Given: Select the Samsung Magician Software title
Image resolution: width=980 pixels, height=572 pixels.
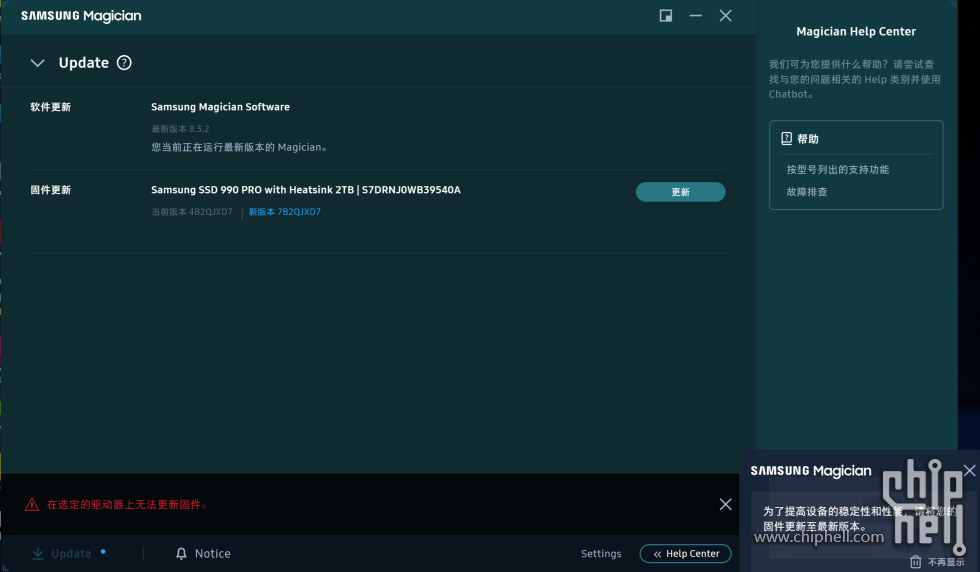Looking at the screenshot, I should 221,107.
